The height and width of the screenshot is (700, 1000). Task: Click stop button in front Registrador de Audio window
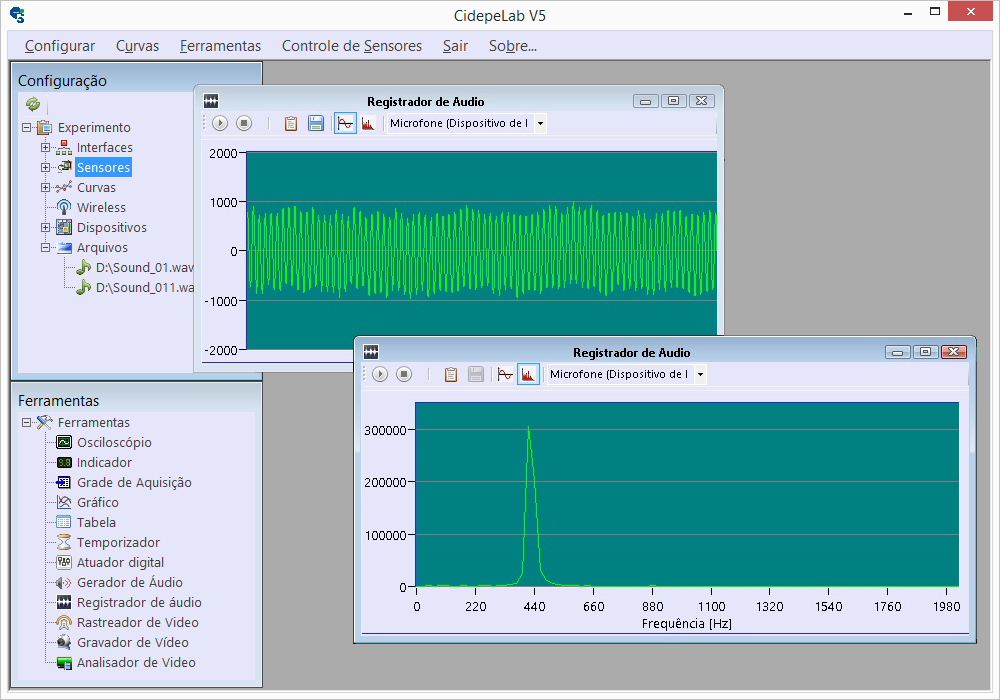(404, 374)
